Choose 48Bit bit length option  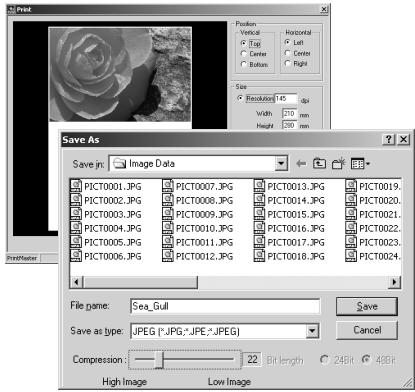click(x=366, y=360)
